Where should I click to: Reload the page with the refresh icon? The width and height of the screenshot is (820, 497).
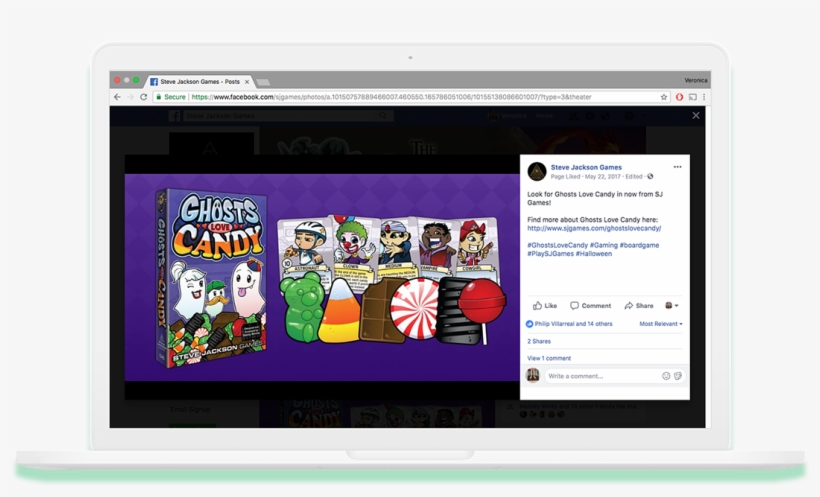pyautogui.click(x=143, y=97)
